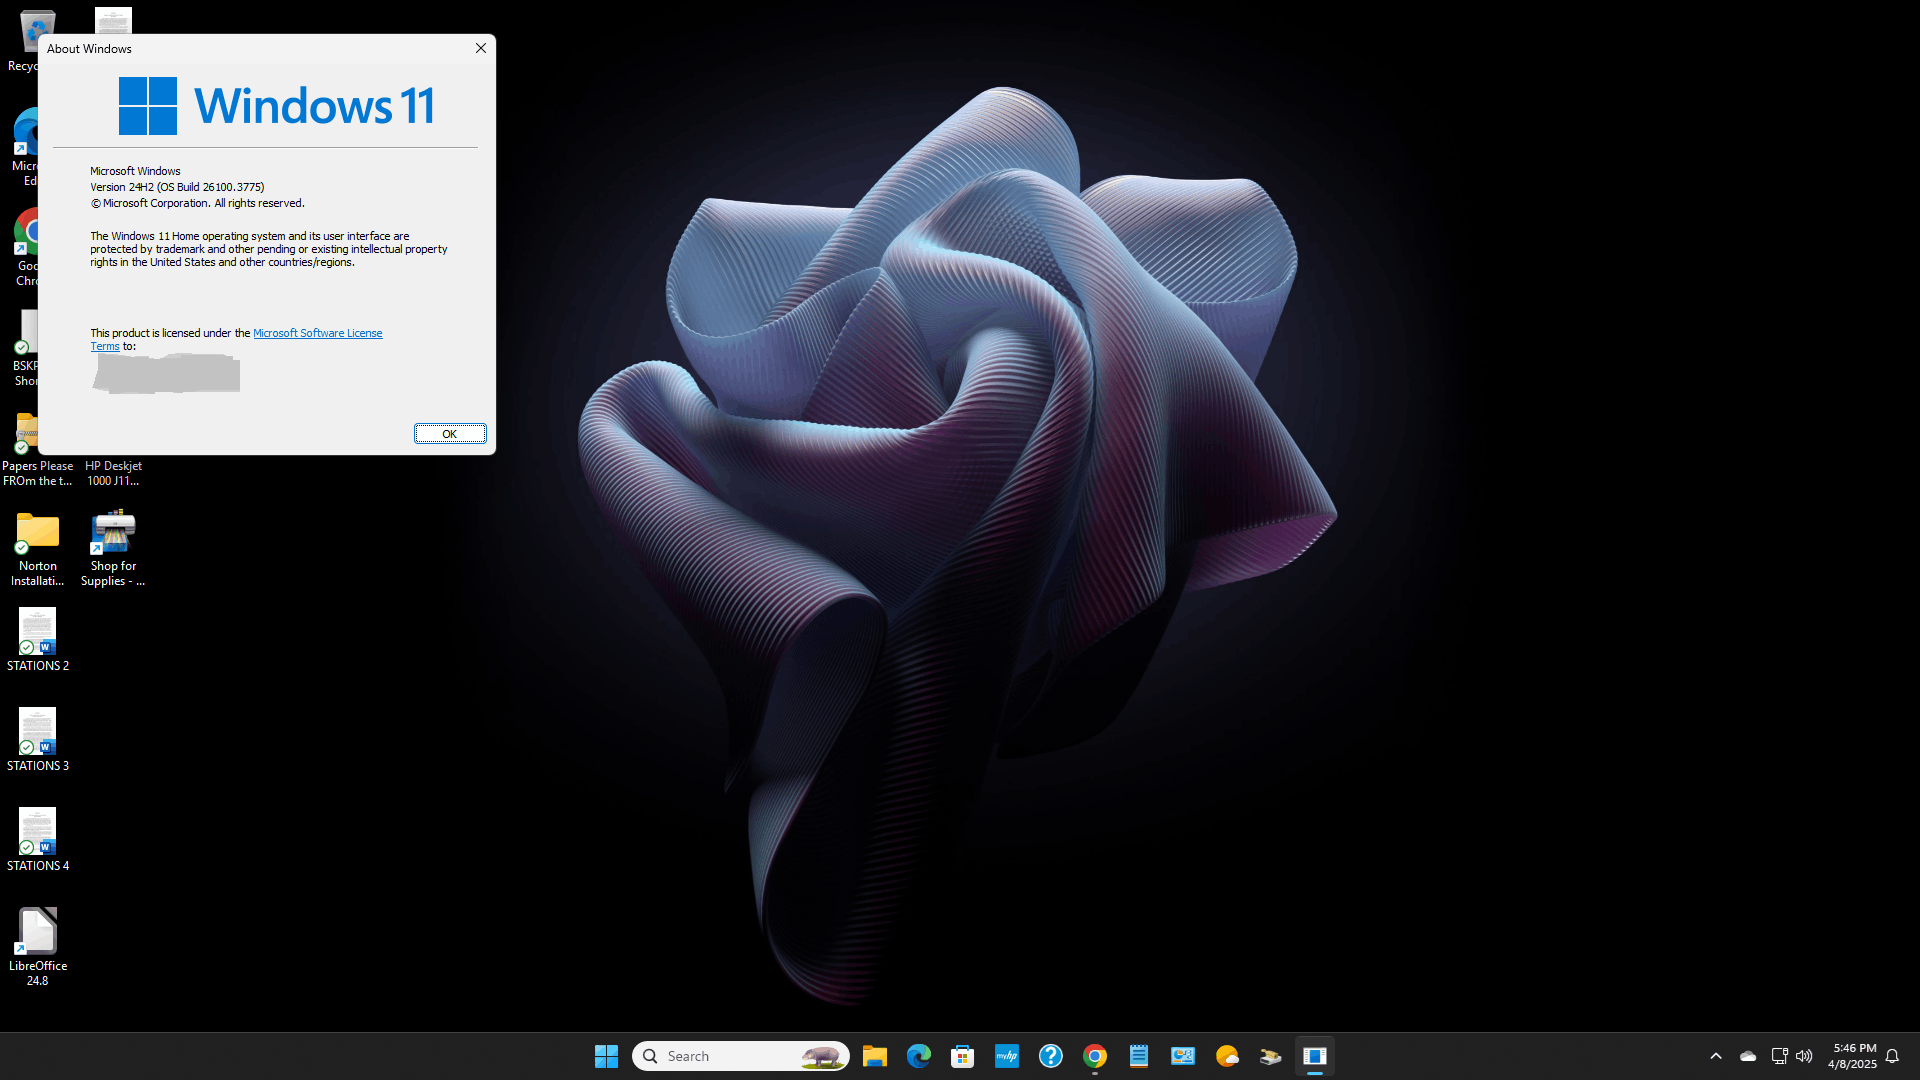This screenshot has width=1920, height=1080.
Task: Open the clock and date flyout
Action: (1852, 1056)
